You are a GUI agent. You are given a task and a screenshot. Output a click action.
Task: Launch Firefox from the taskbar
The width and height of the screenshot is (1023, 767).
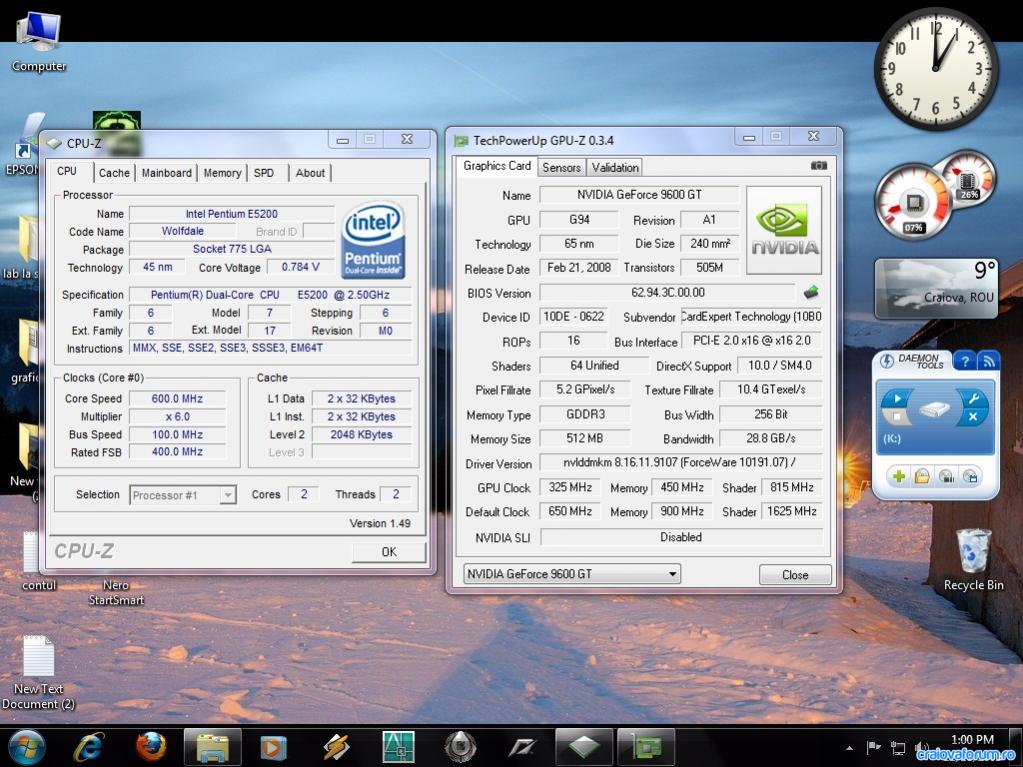click(x=151, y=747)
